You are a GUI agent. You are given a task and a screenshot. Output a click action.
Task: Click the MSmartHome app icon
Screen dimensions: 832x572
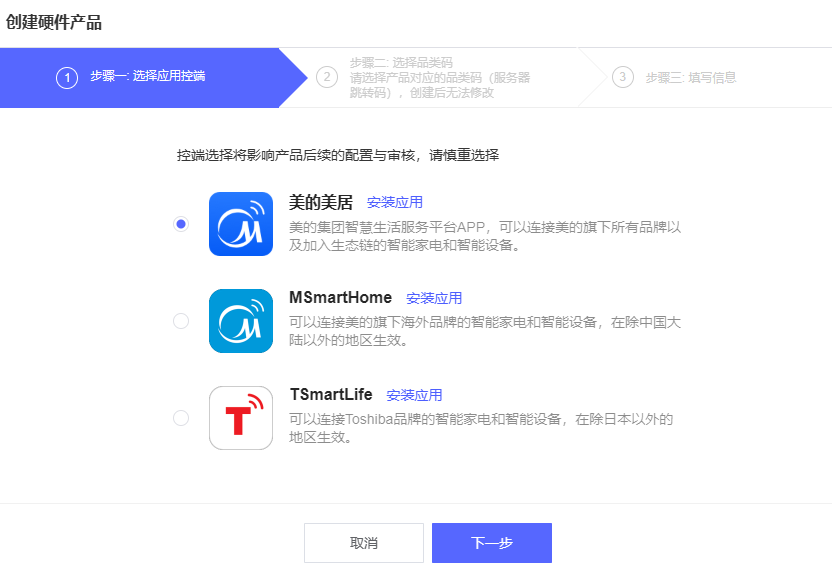tap(241, 321)
